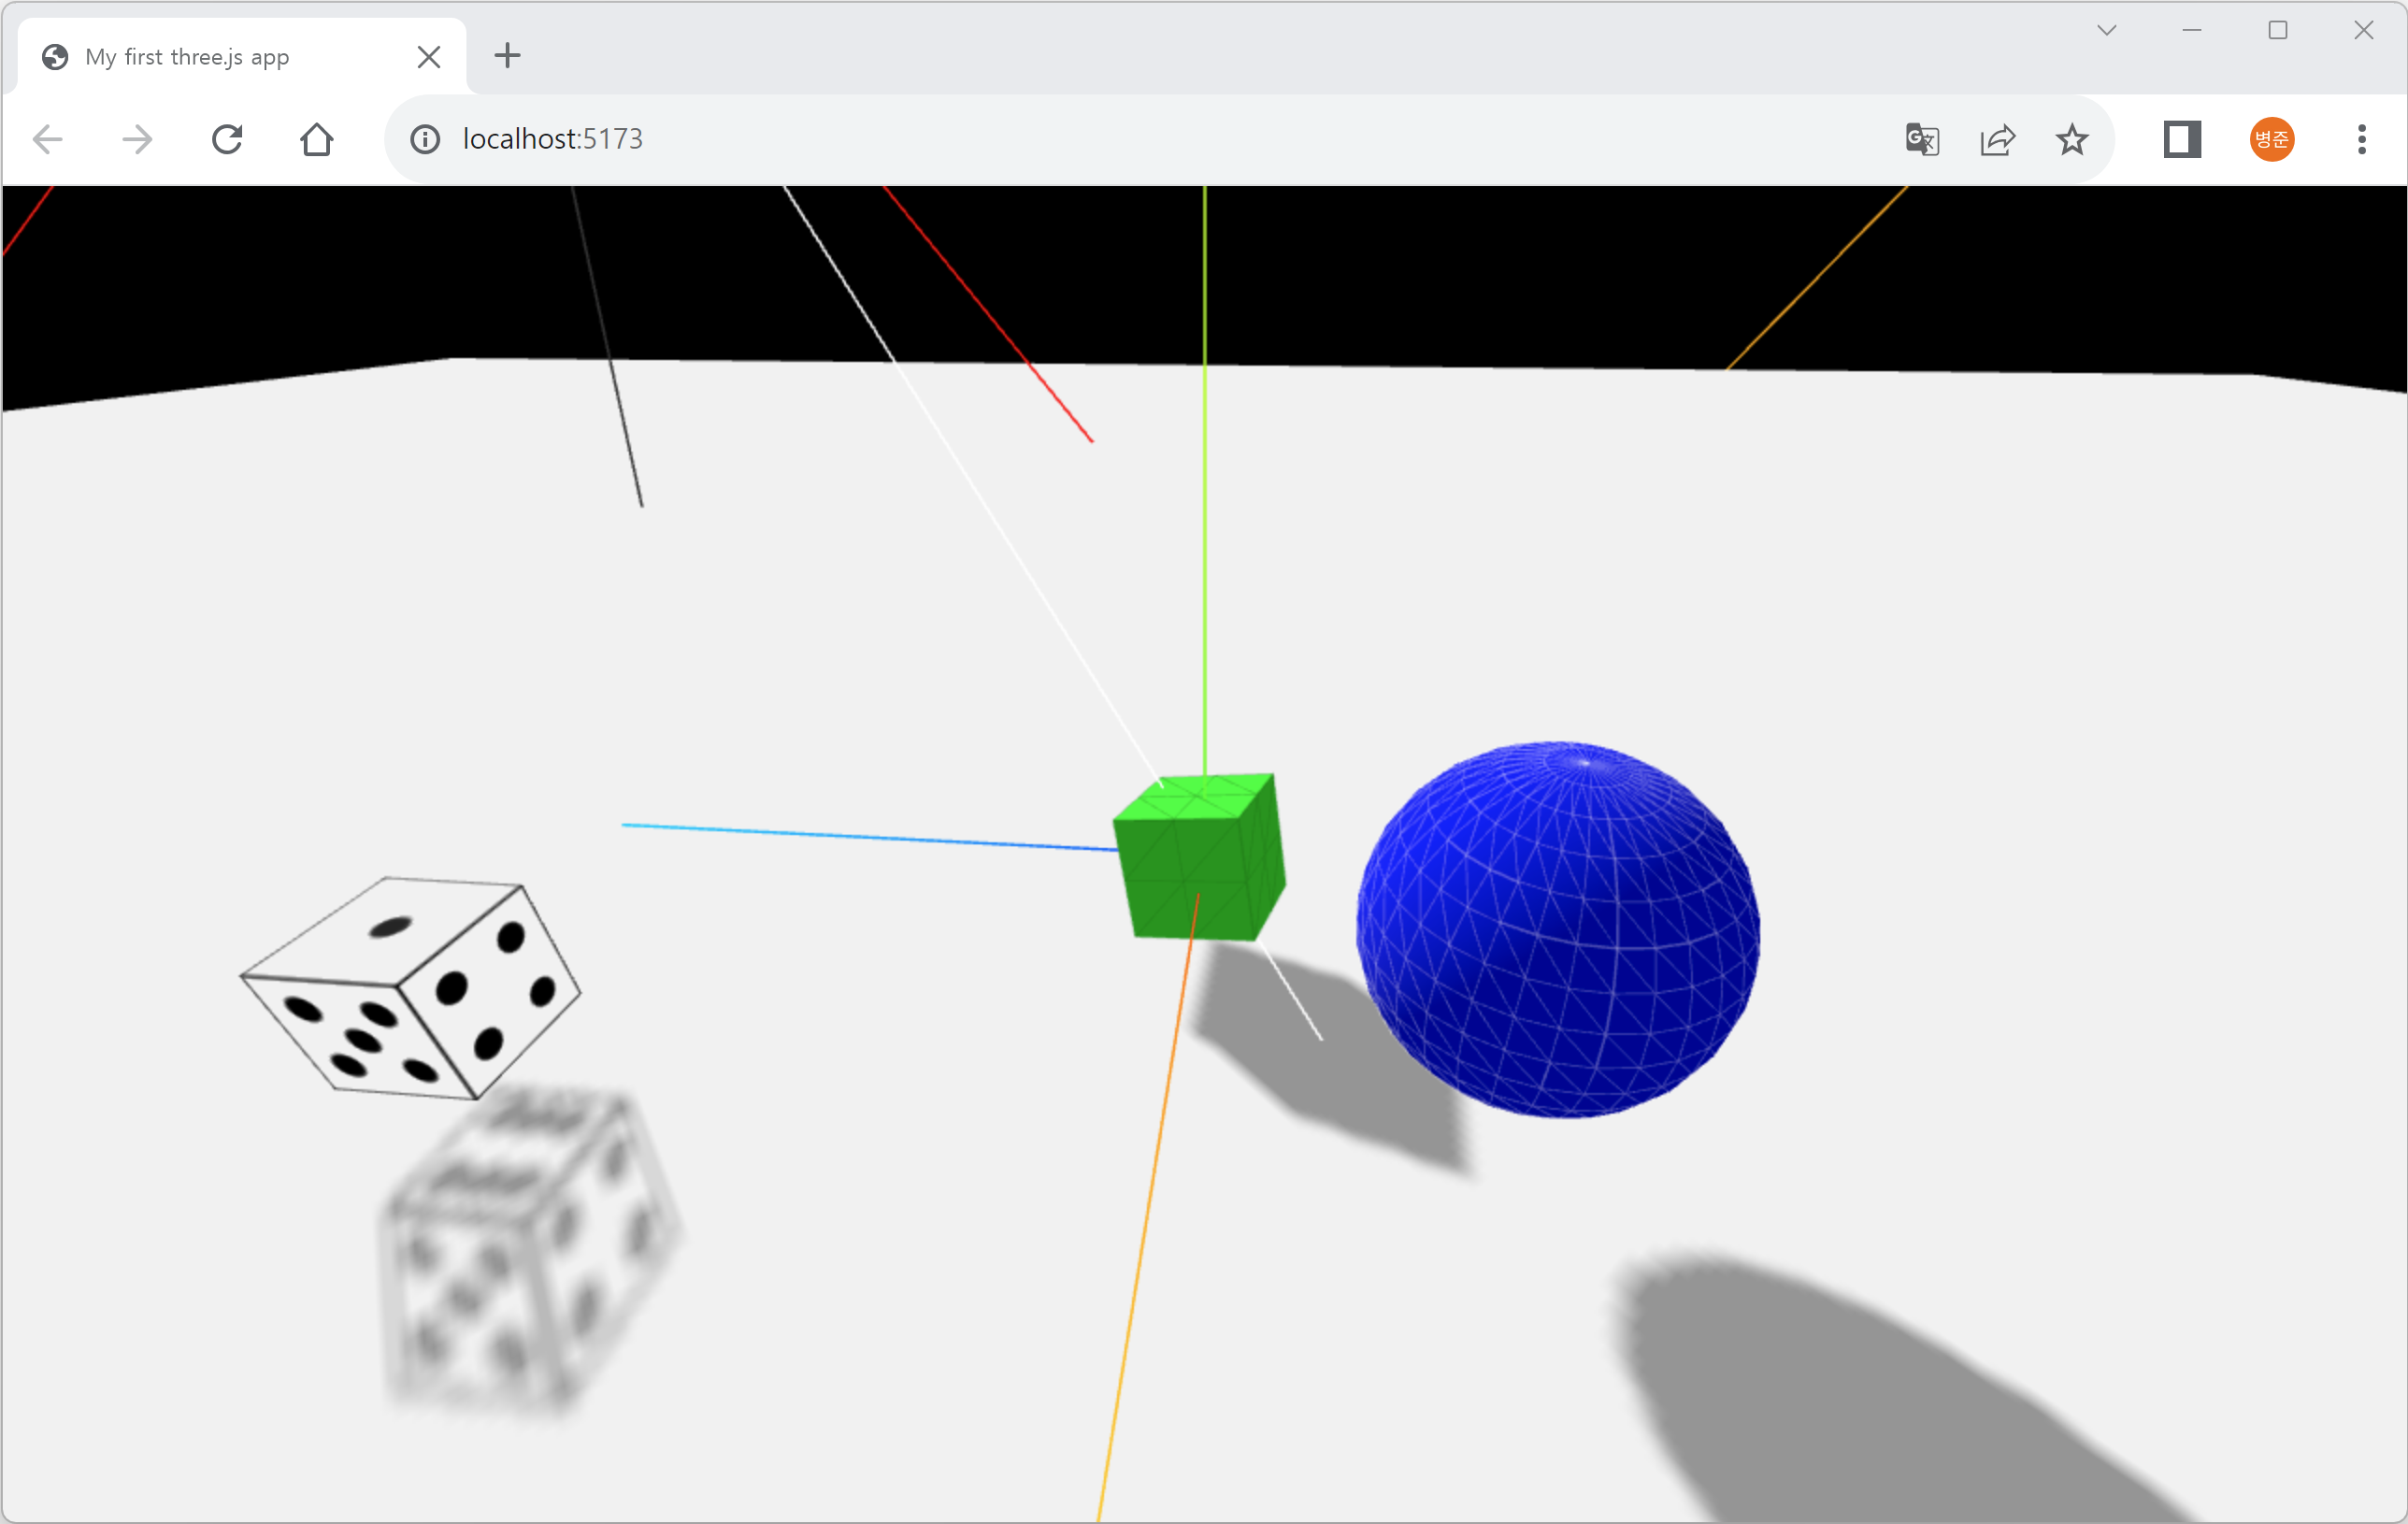Click the white dice model
Screen dimensions: 2408x1524
point(410,985)
